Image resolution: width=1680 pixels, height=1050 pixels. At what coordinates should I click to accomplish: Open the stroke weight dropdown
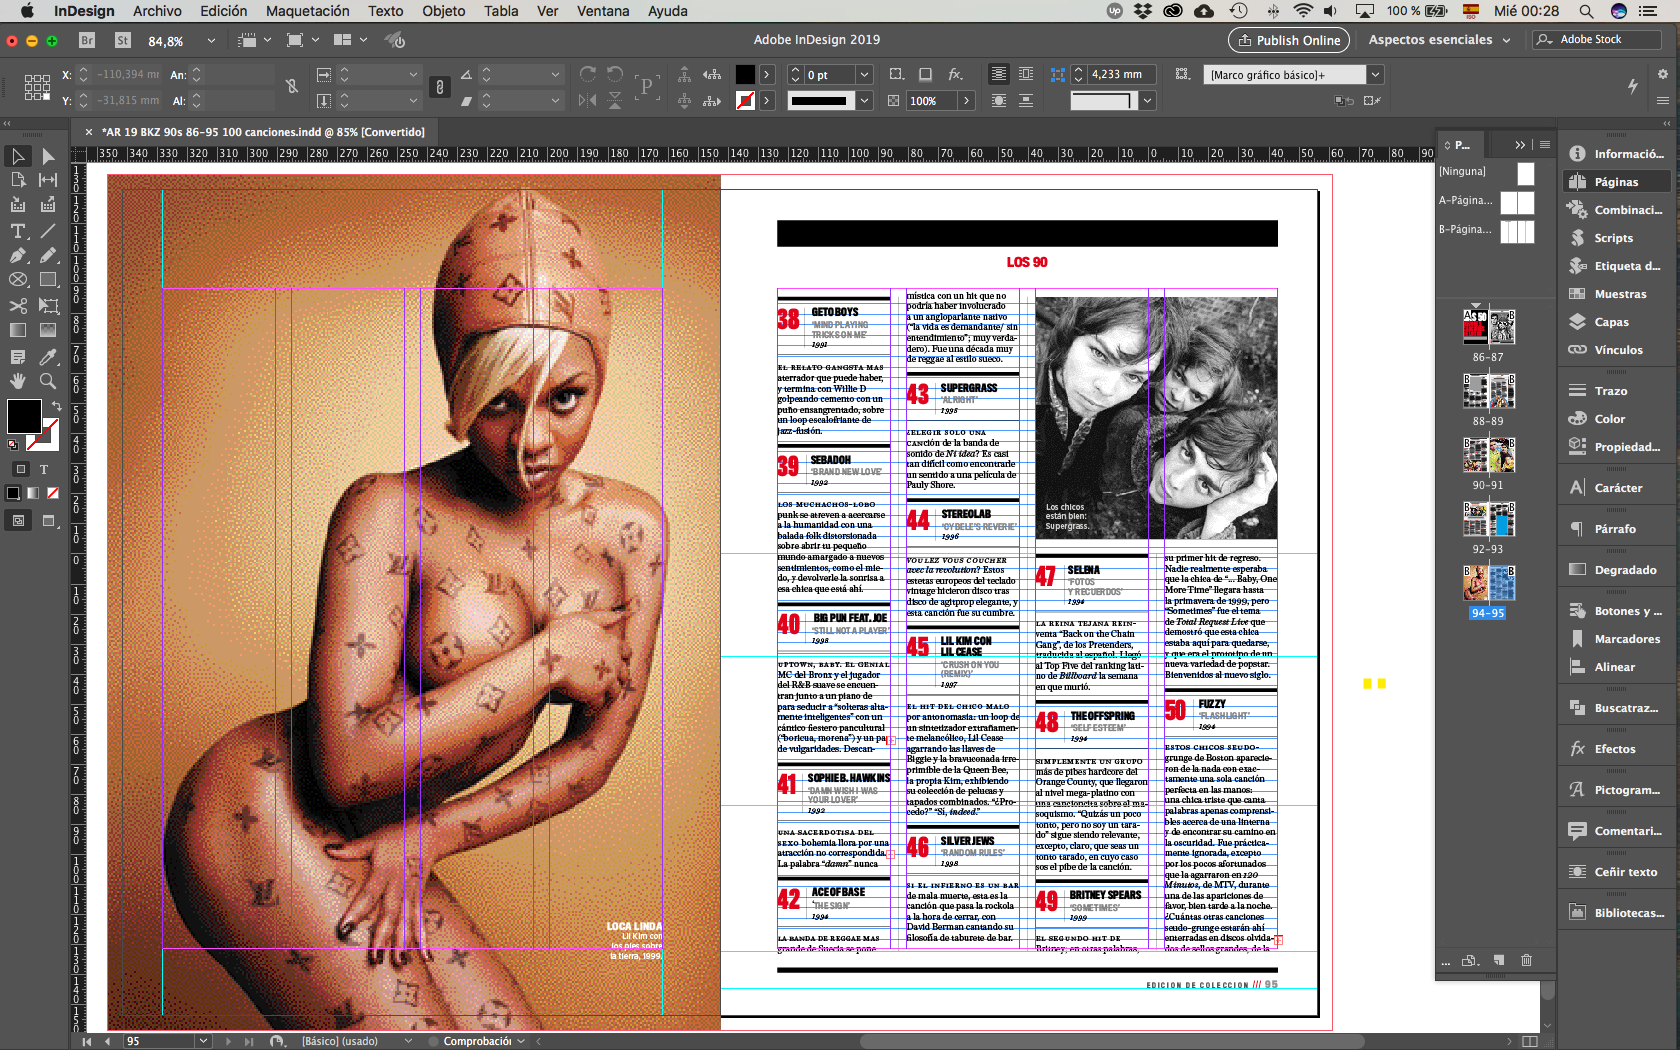click(864, 75)
